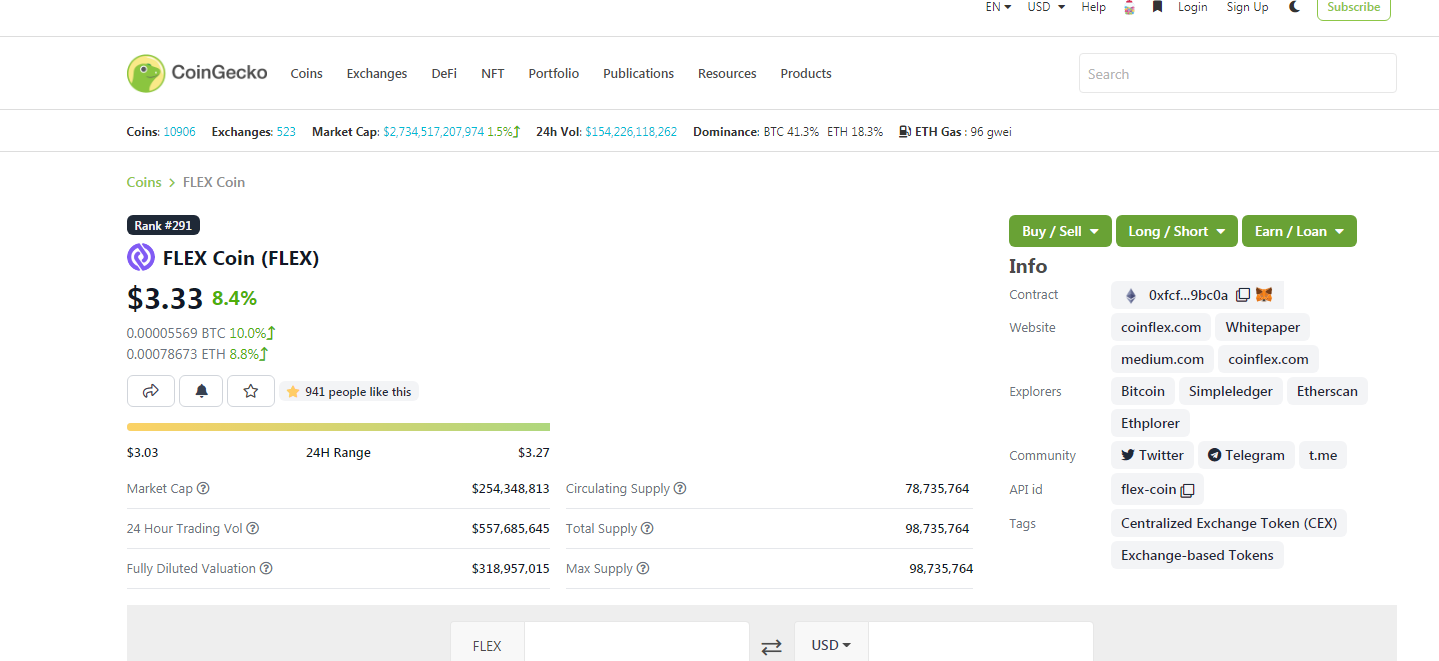Click the bell price alert button
Screen dimensions: 1439x661
201,391
